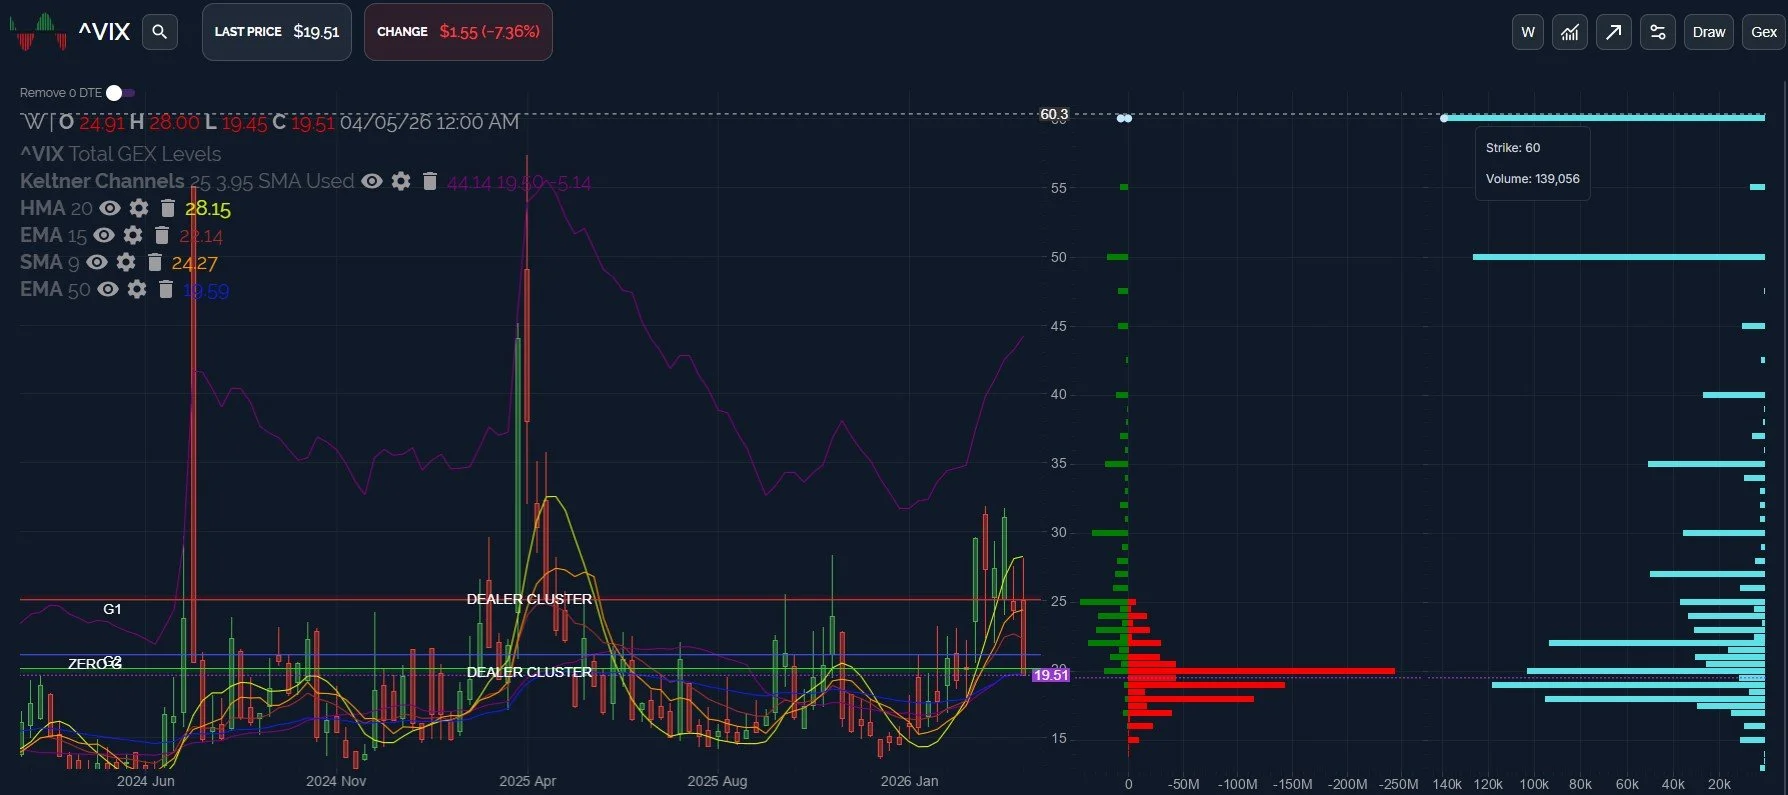Open the sliders settings icon button
The height and width of the screenshot is (795, 1788).
point(1658,32)
